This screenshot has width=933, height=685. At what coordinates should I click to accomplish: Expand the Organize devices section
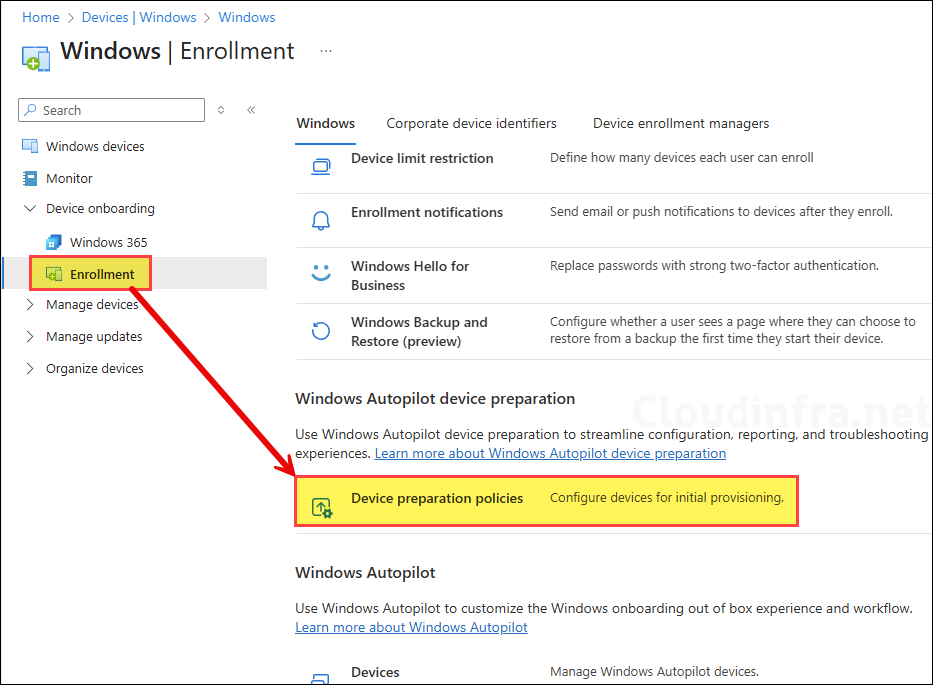(29, 369)
